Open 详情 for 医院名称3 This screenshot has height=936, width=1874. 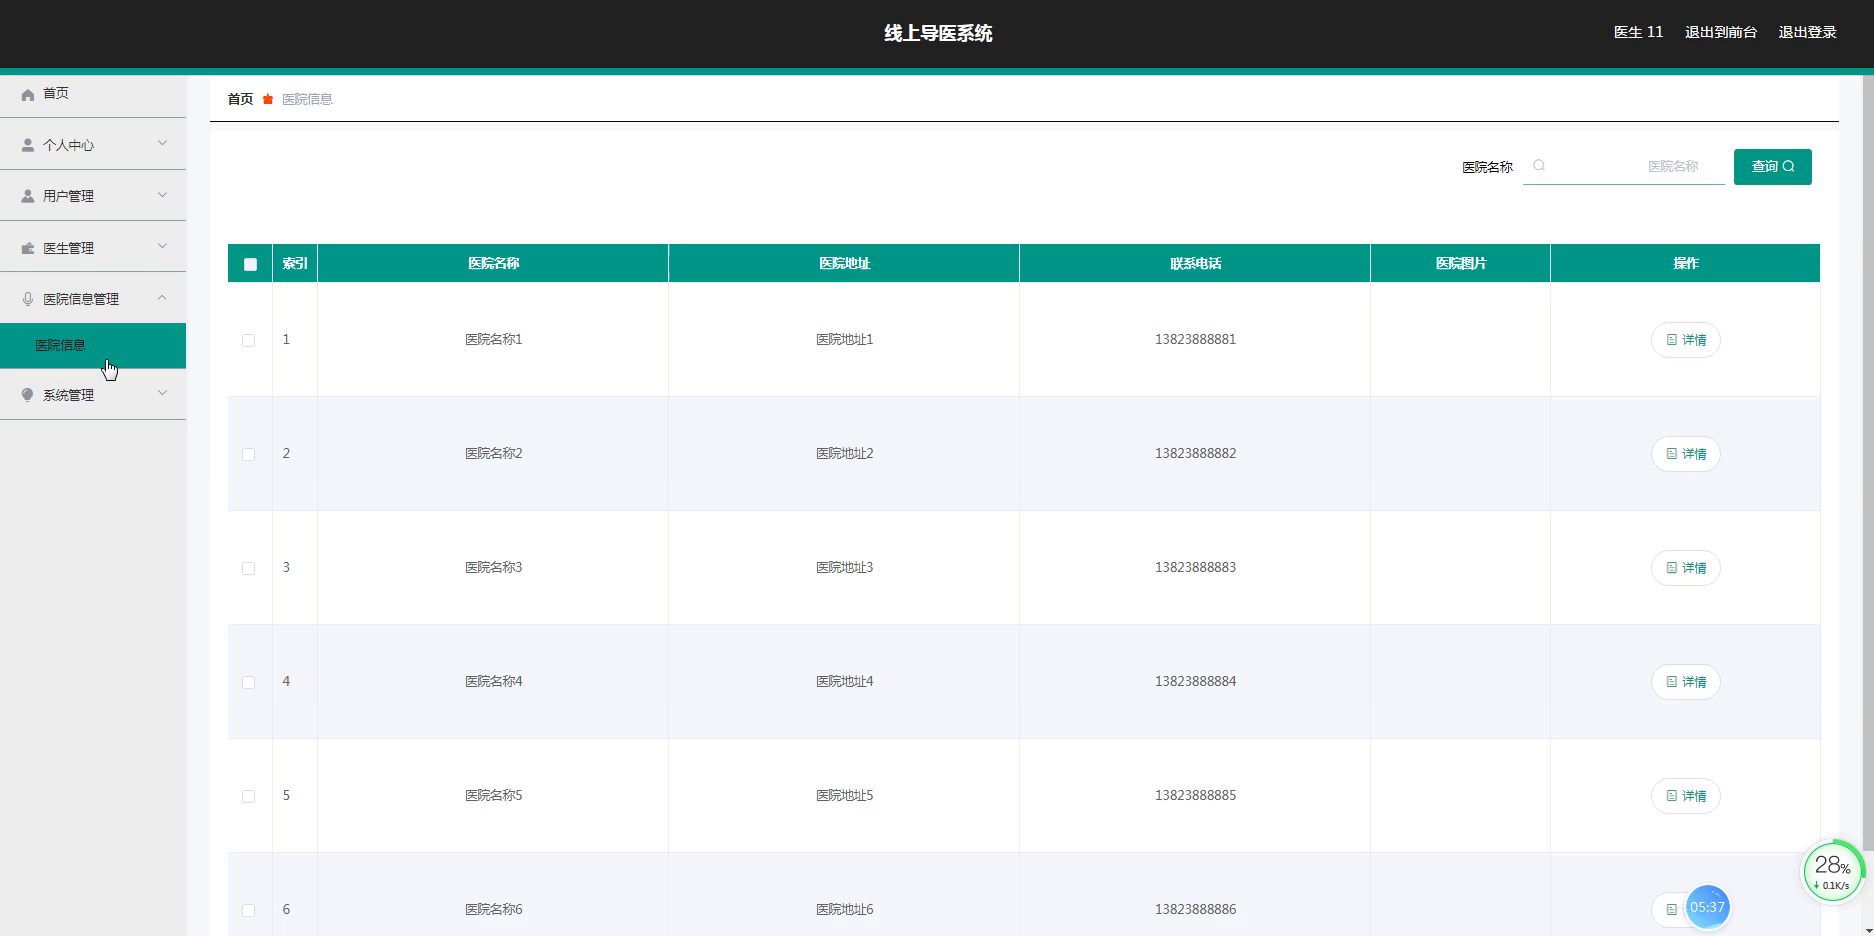click(1685, 568)
